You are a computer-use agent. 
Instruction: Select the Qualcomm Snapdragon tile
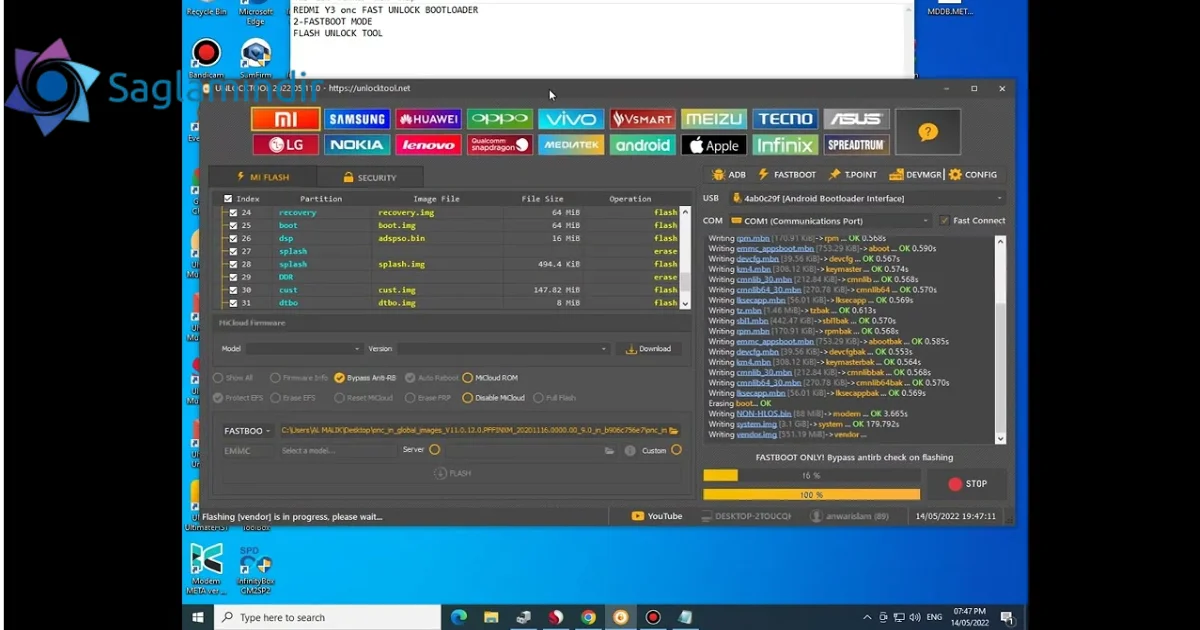(500, 145)
